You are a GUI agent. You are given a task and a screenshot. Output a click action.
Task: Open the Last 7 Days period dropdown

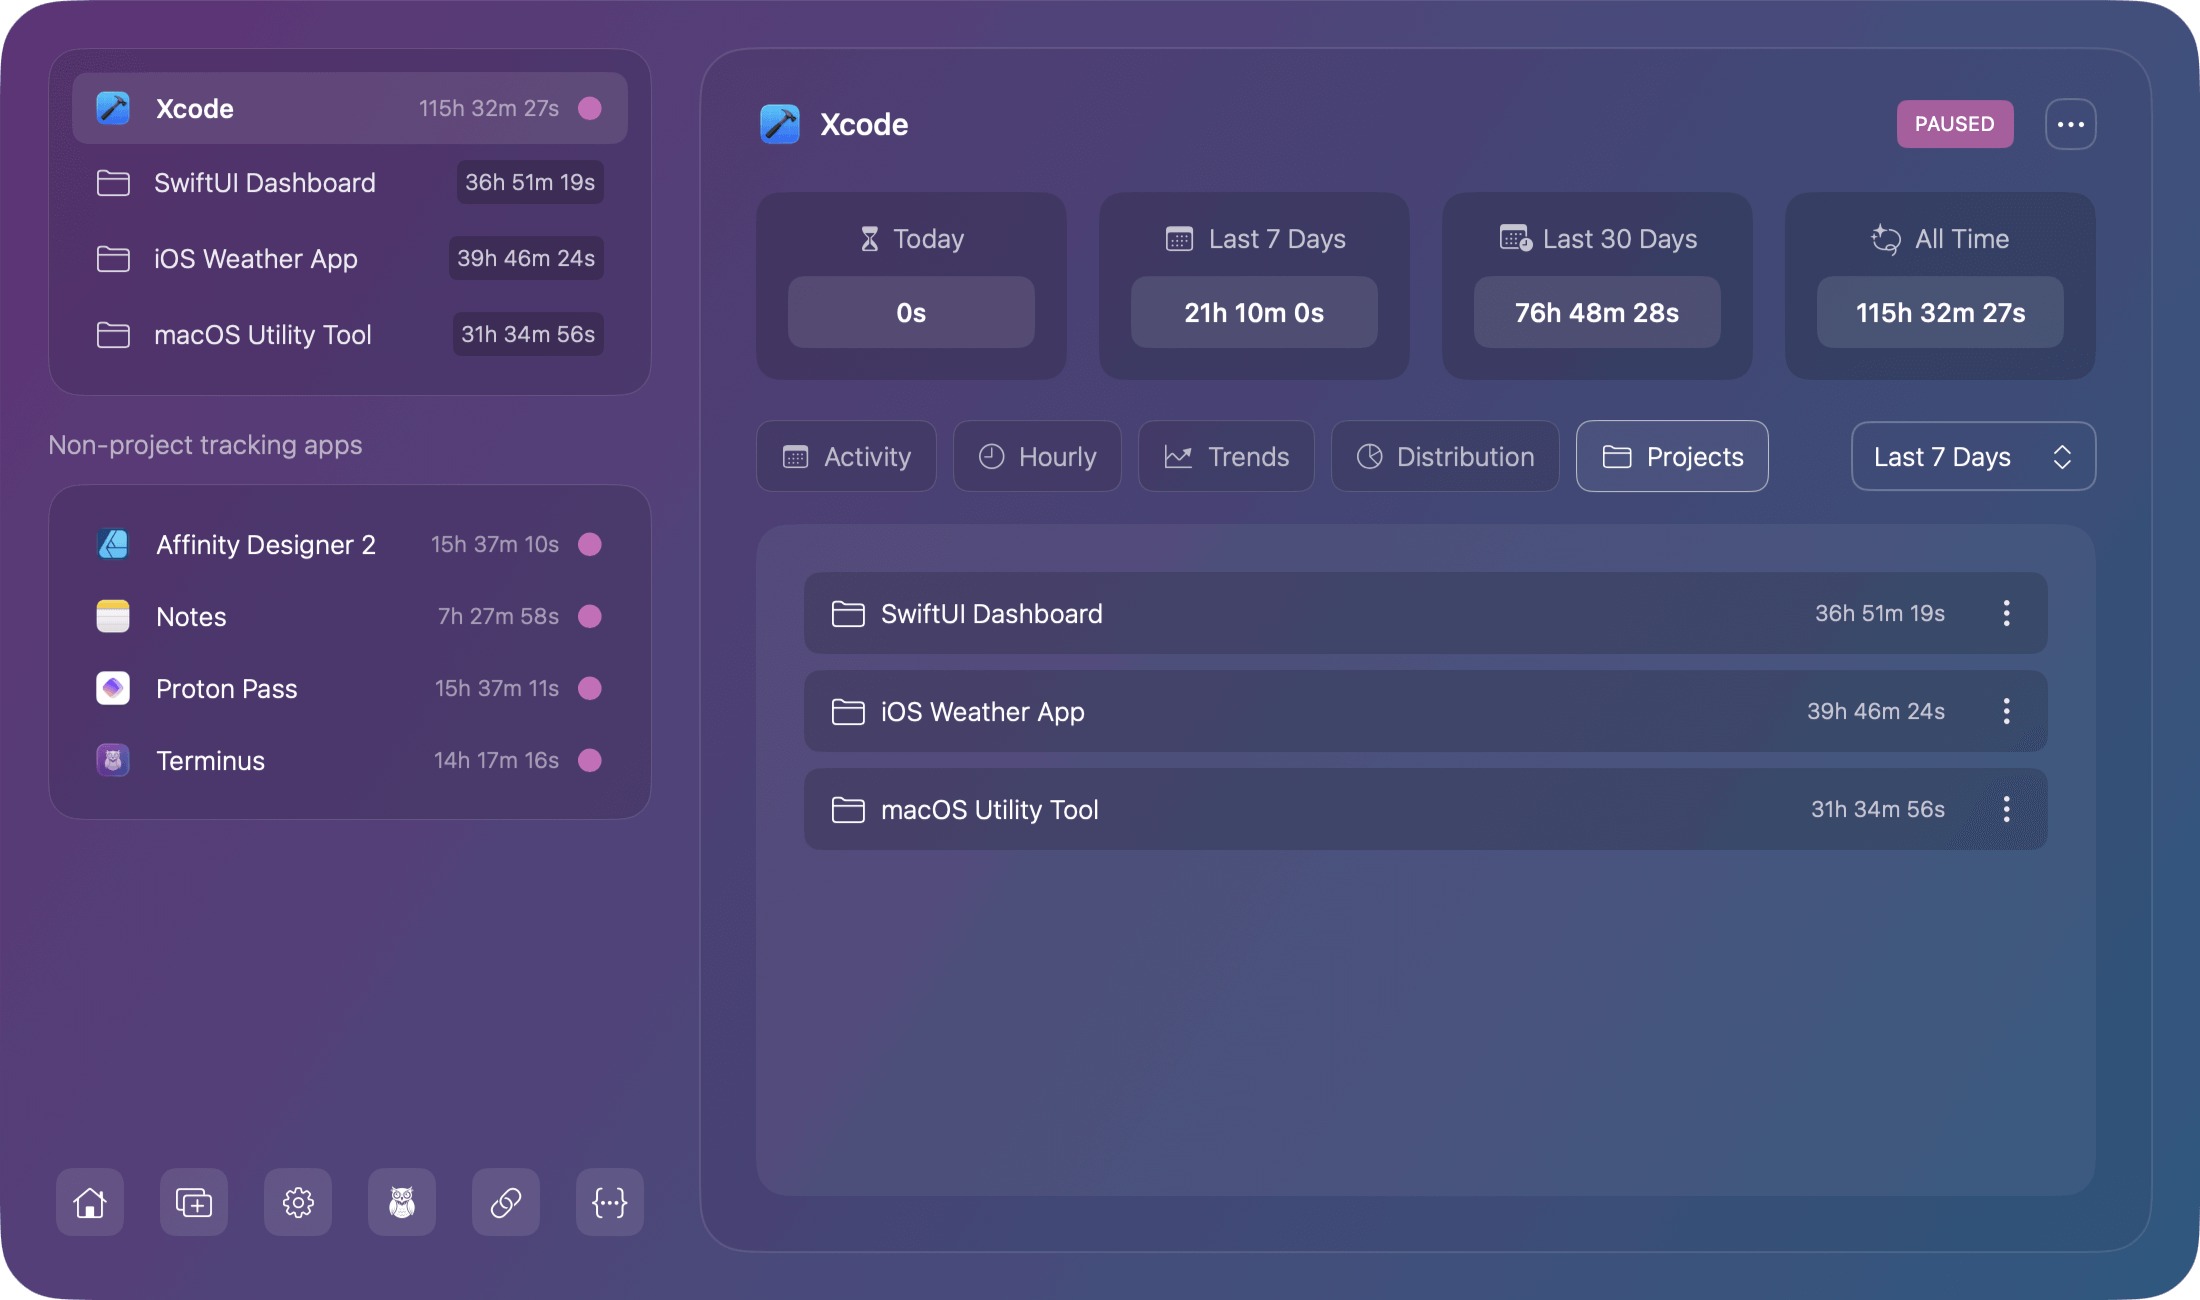(1972, 456)
